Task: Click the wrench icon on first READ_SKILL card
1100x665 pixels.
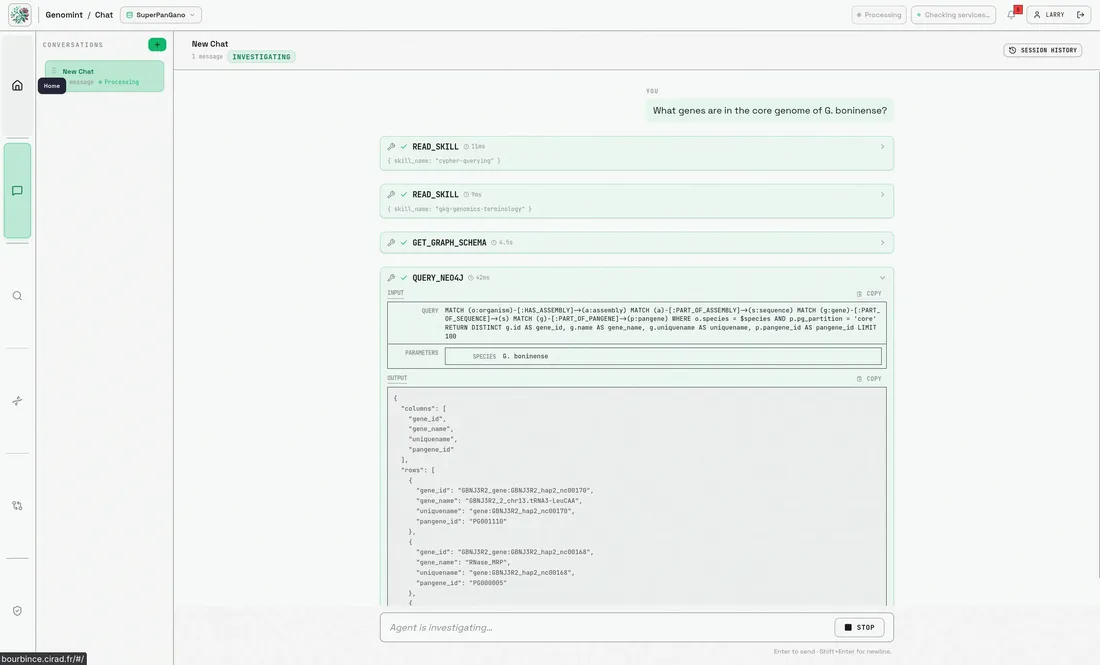Action: (x=391, y=147)
